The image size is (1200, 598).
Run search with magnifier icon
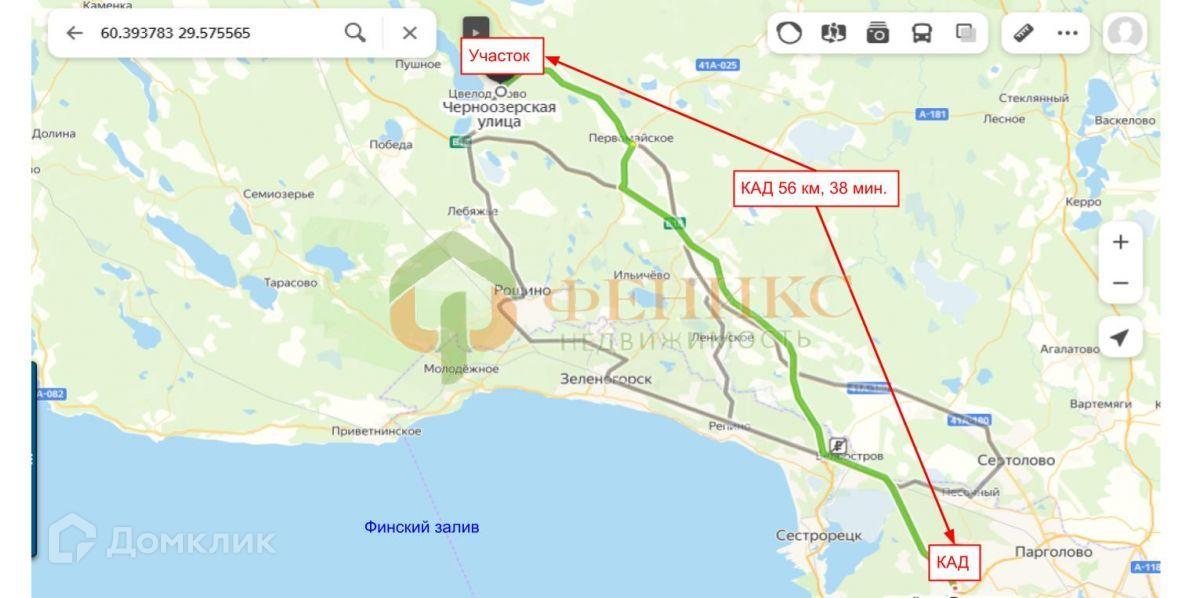355,33
